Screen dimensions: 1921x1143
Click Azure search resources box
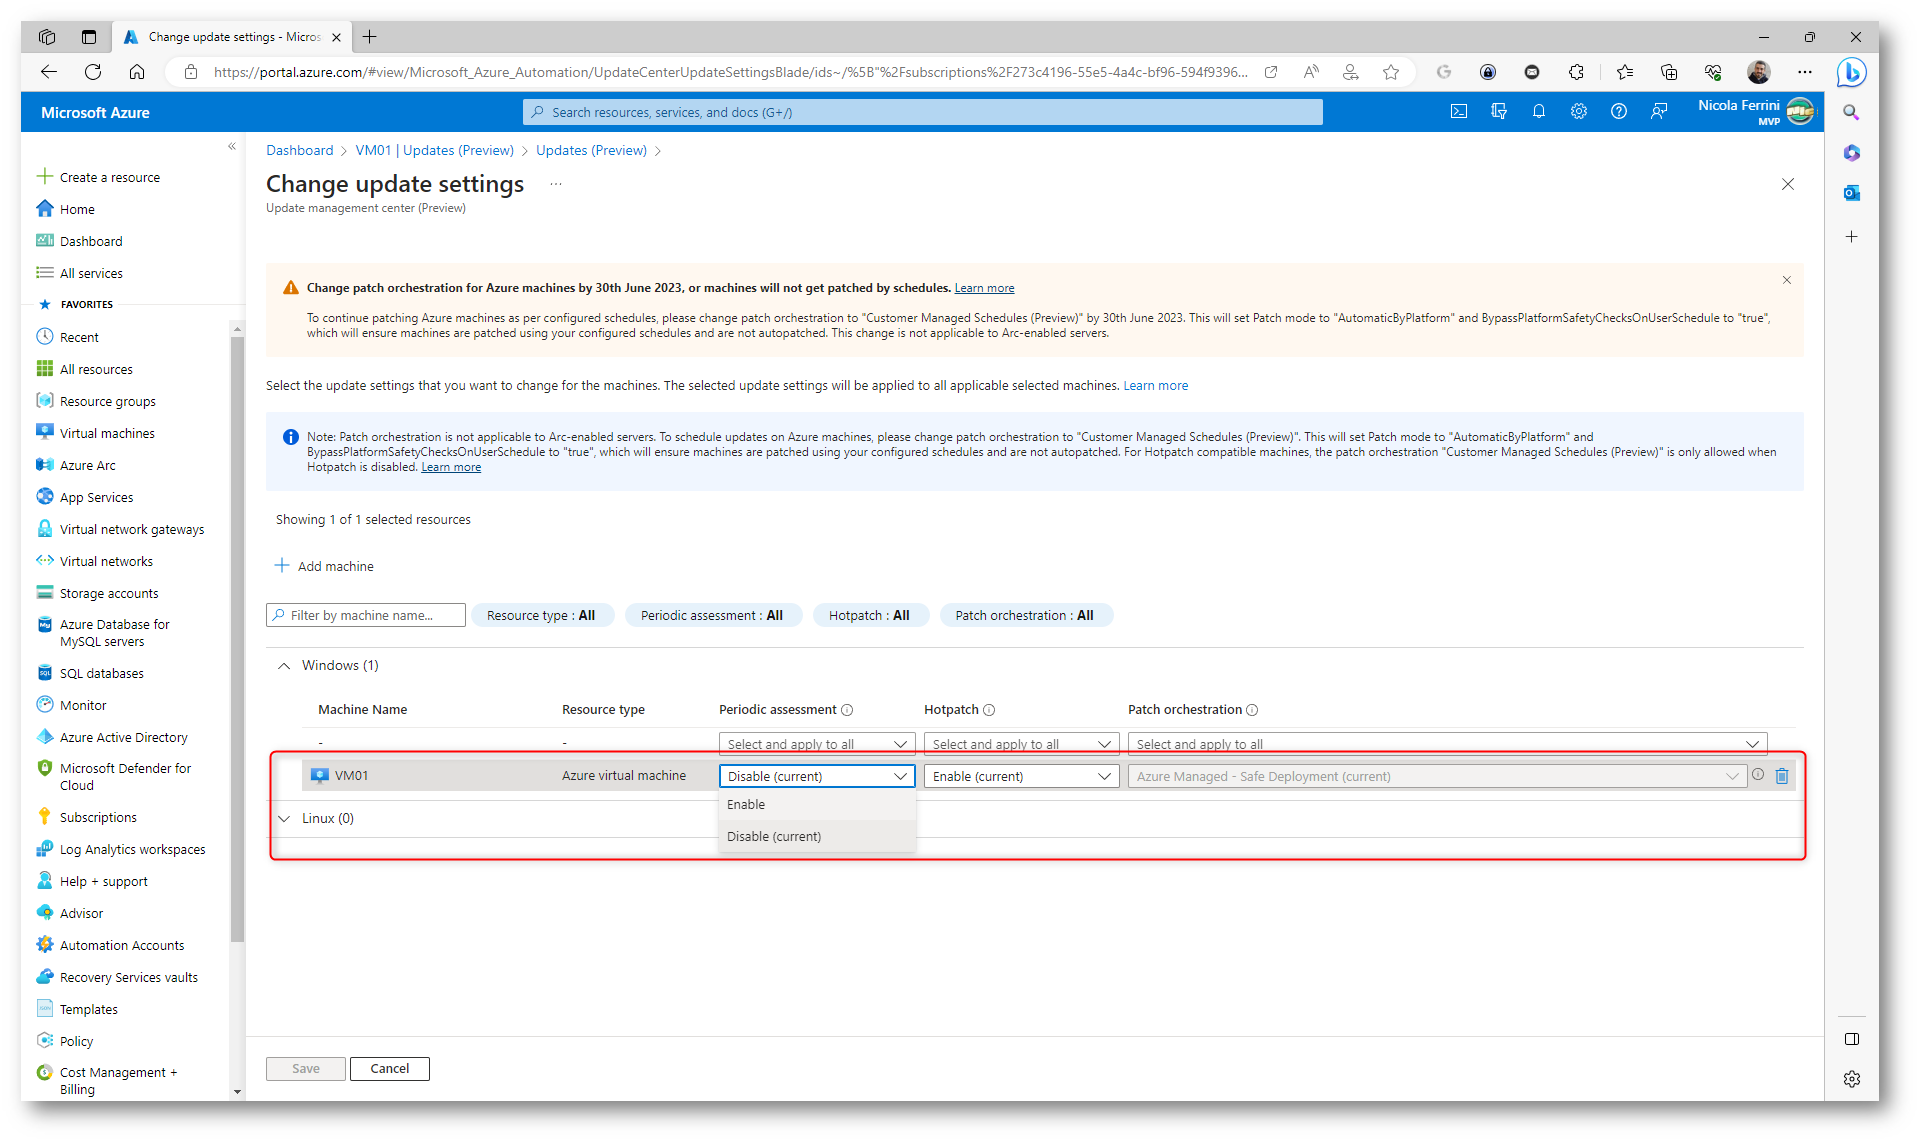923,112
